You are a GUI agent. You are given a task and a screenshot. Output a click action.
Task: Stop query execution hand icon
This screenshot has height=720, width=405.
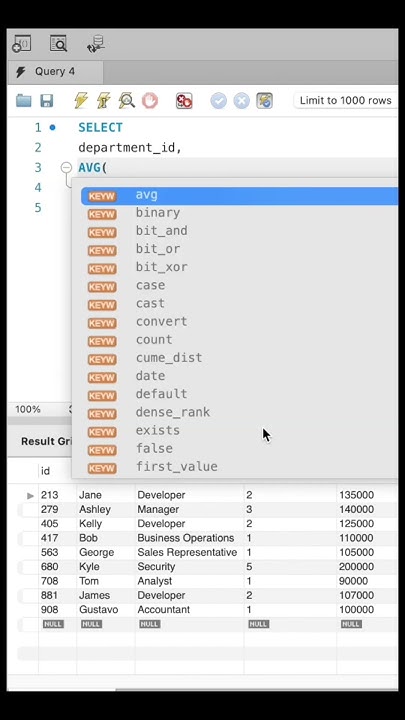pos(150,101)
